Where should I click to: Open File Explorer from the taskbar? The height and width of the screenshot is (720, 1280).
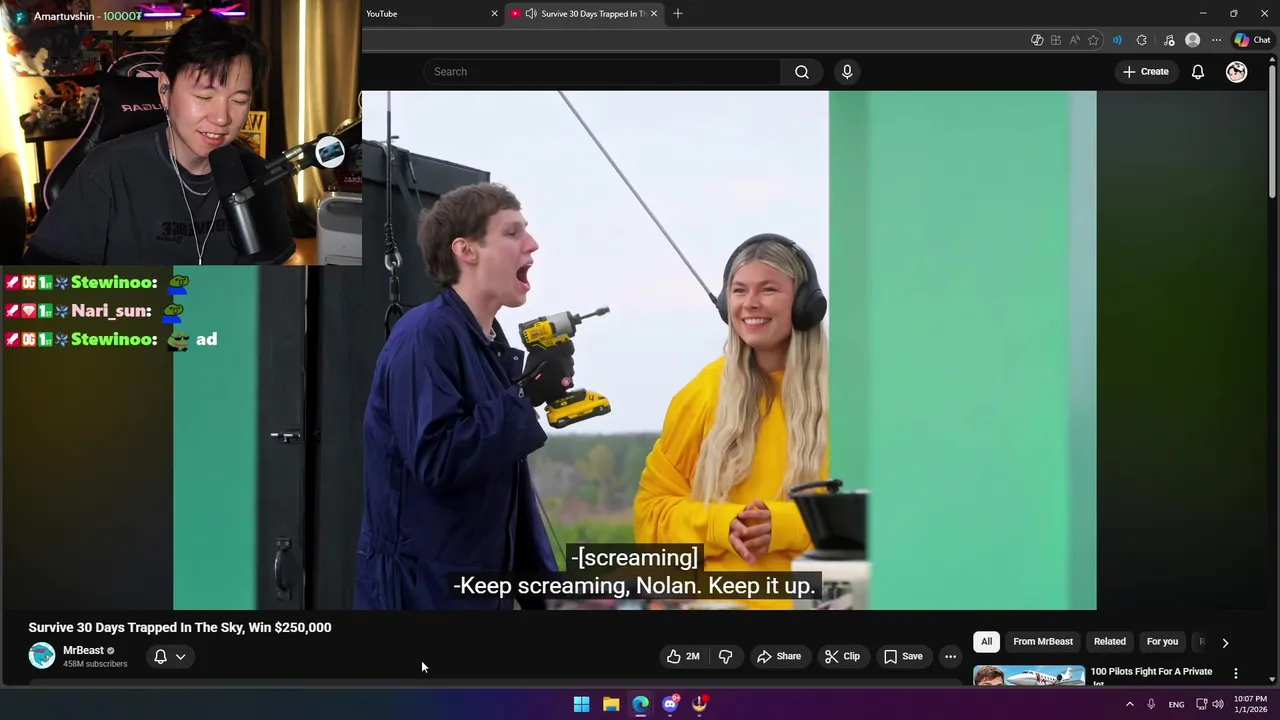611,704
